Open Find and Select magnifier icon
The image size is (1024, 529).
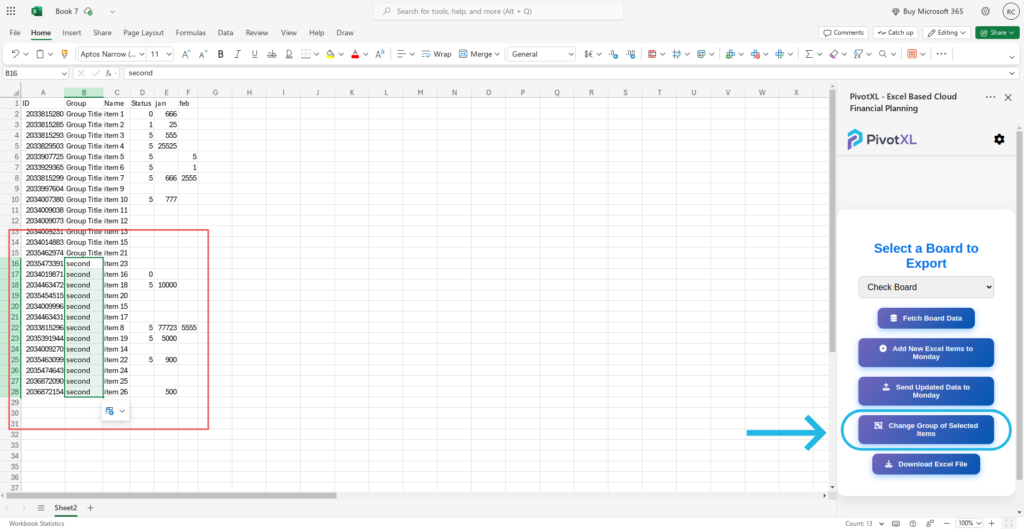[883, 54]
